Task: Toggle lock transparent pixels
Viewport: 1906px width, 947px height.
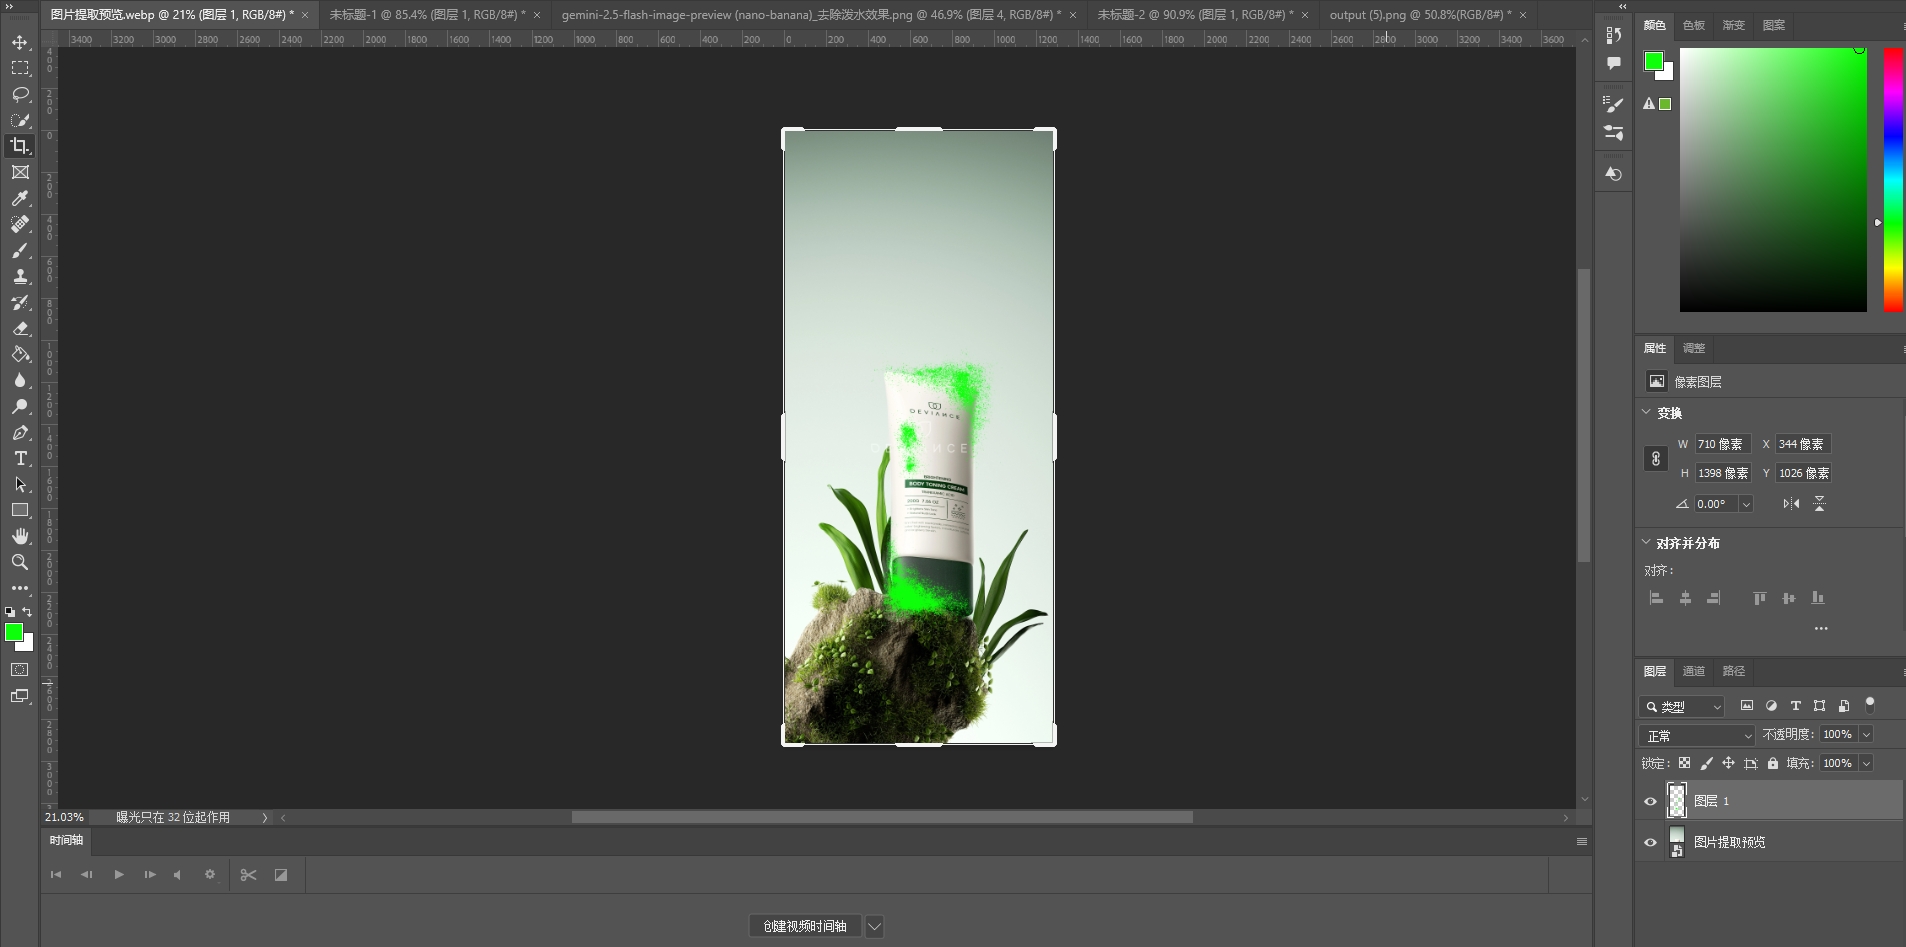Action: (1684, 763)
